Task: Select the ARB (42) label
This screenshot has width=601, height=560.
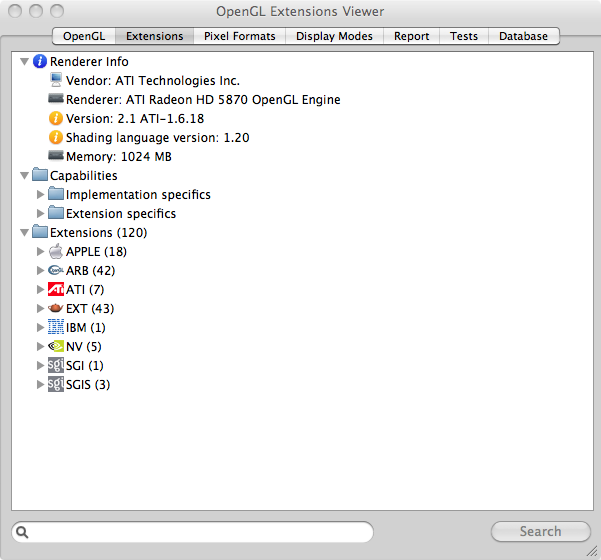Action: 90,271
